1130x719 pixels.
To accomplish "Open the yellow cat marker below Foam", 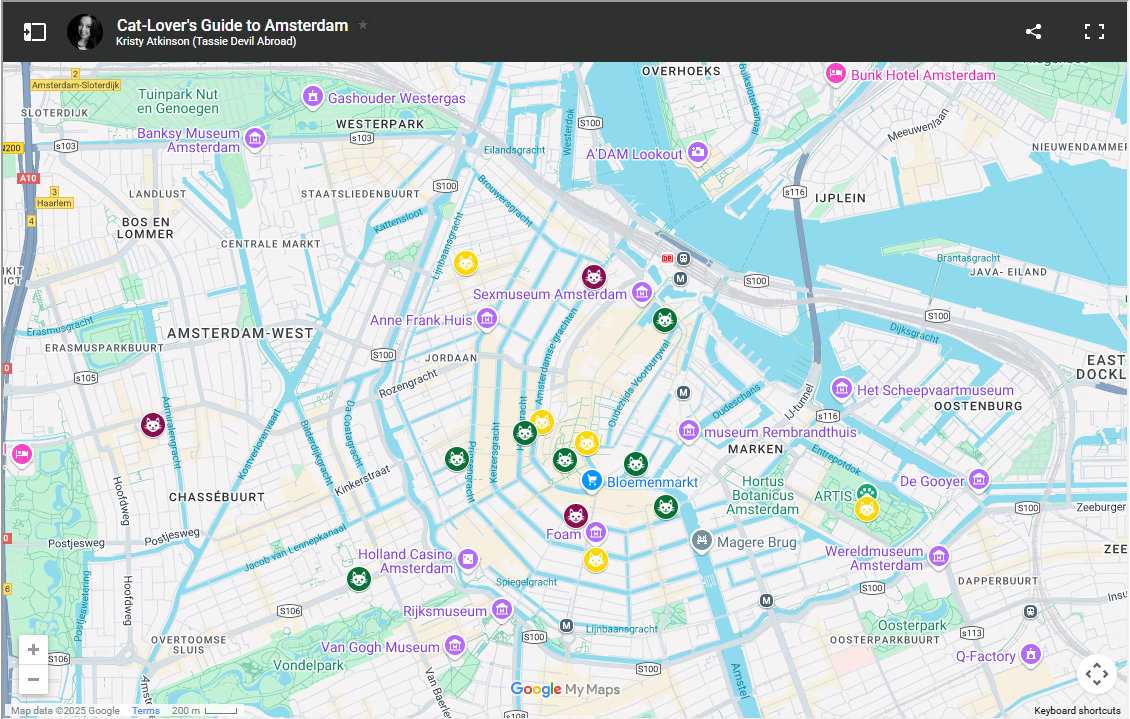I will (596, 560).
